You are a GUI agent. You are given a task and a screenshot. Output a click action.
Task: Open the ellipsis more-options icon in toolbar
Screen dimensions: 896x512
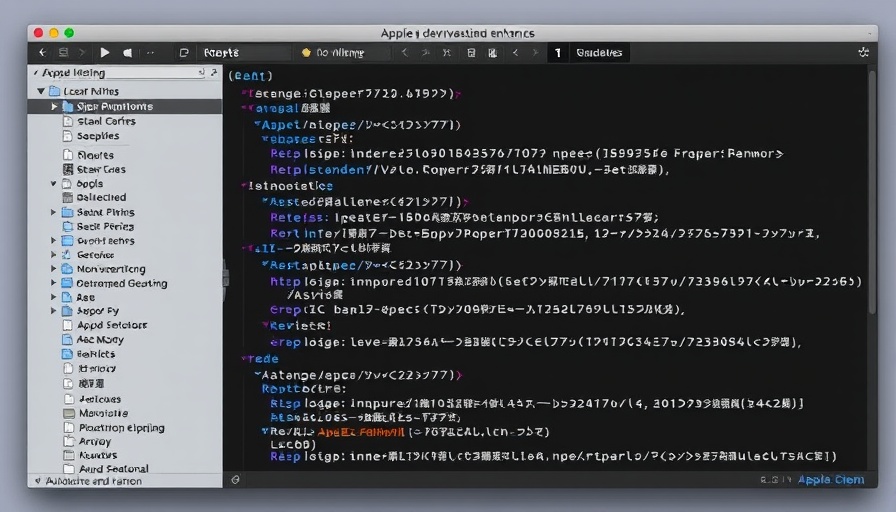(x=150, y=53)
